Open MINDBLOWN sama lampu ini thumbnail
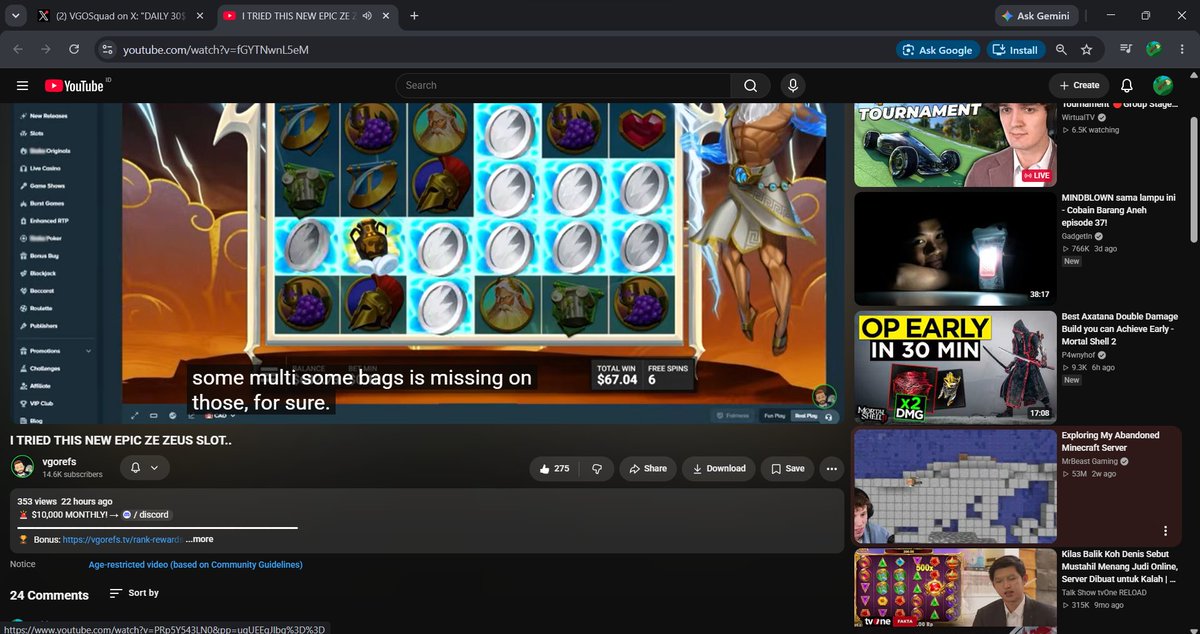 (954, 248)
